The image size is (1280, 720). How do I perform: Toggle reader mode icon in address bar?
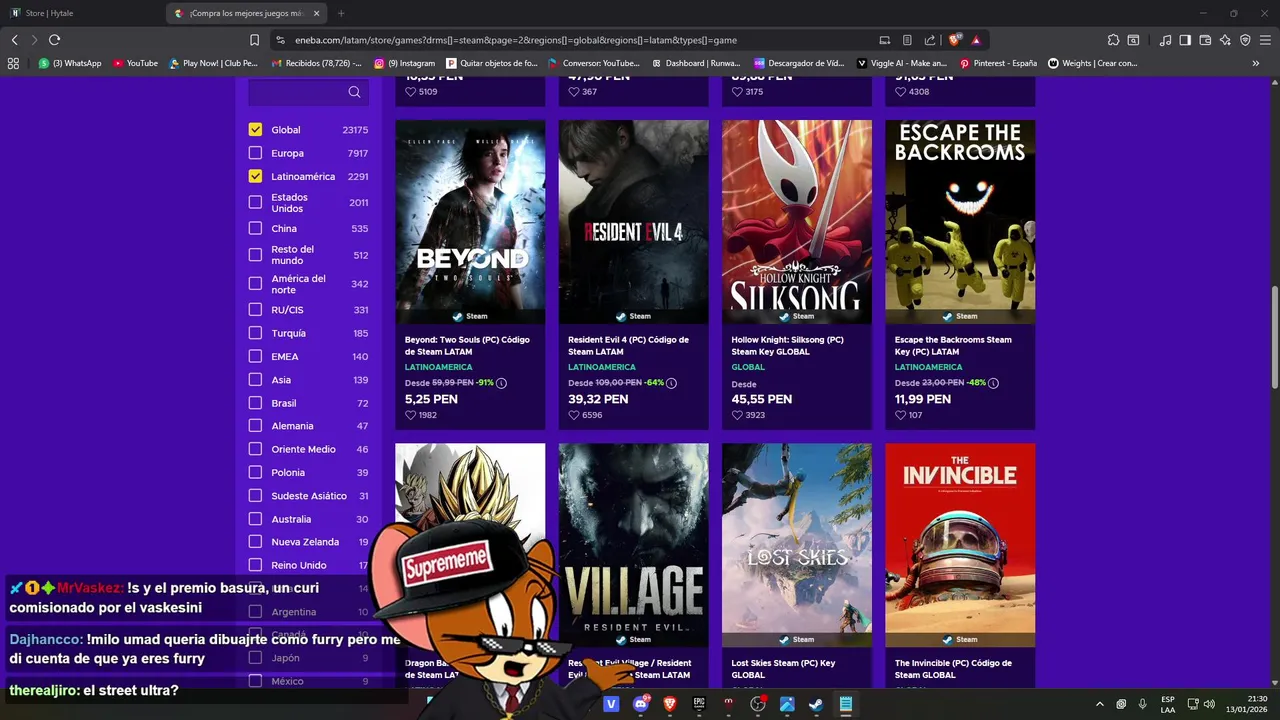[x=907, y=40]
